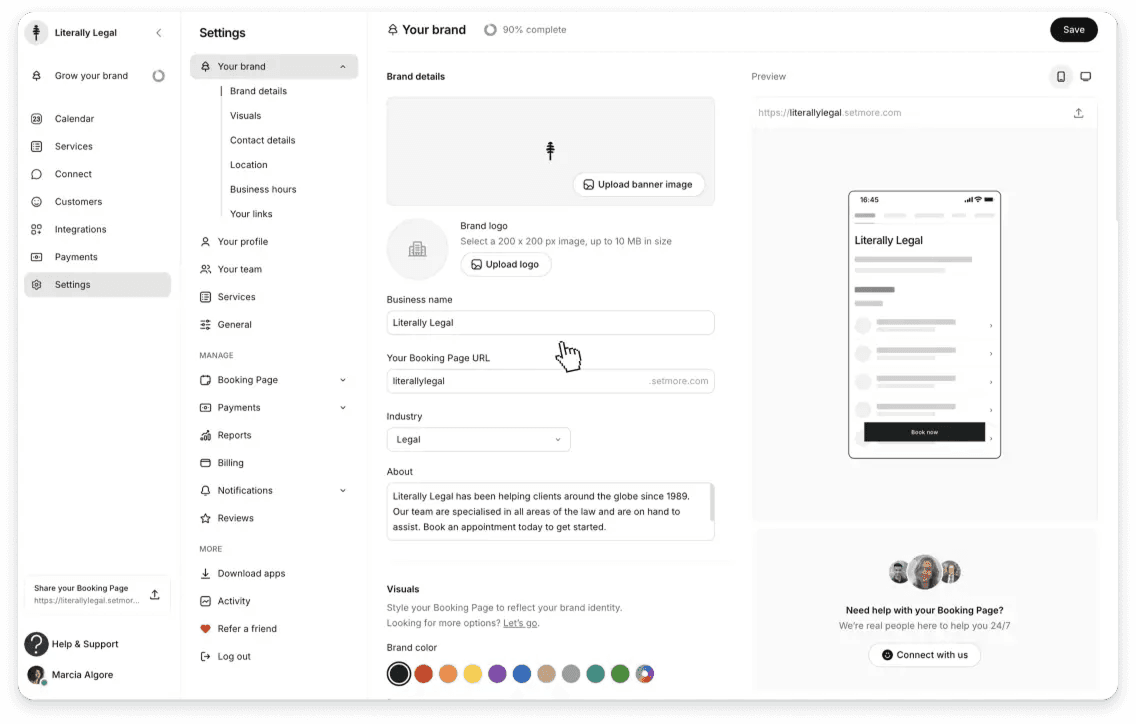Click the Grow your brand progress ring

tap(158, 76)
